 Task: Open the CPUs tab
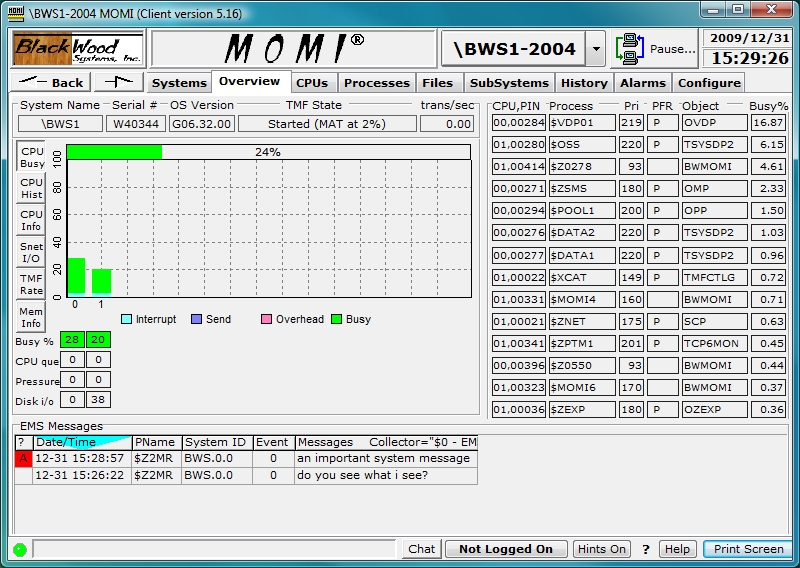click(x=312, y=83)
